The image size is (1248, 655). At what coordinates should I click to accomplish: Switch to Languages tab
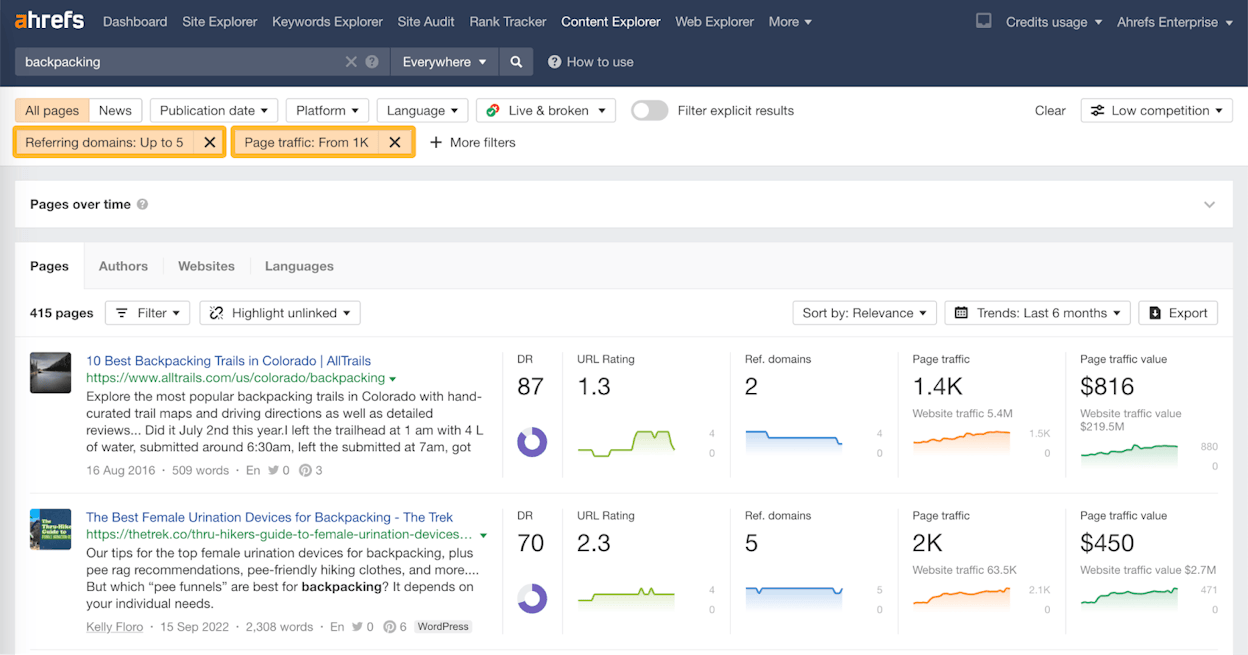pyautogui.click(x=299, y=266)
